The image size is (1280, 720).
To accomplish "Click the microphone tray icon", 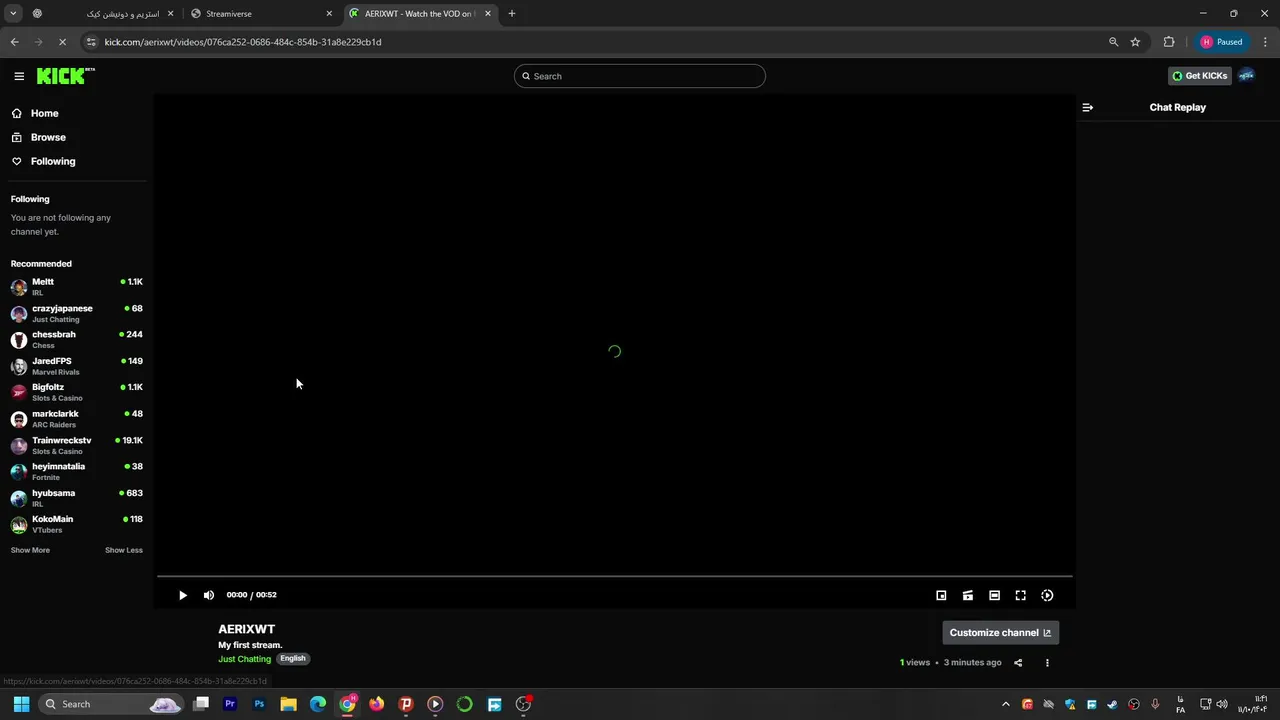I will 1155,704.
